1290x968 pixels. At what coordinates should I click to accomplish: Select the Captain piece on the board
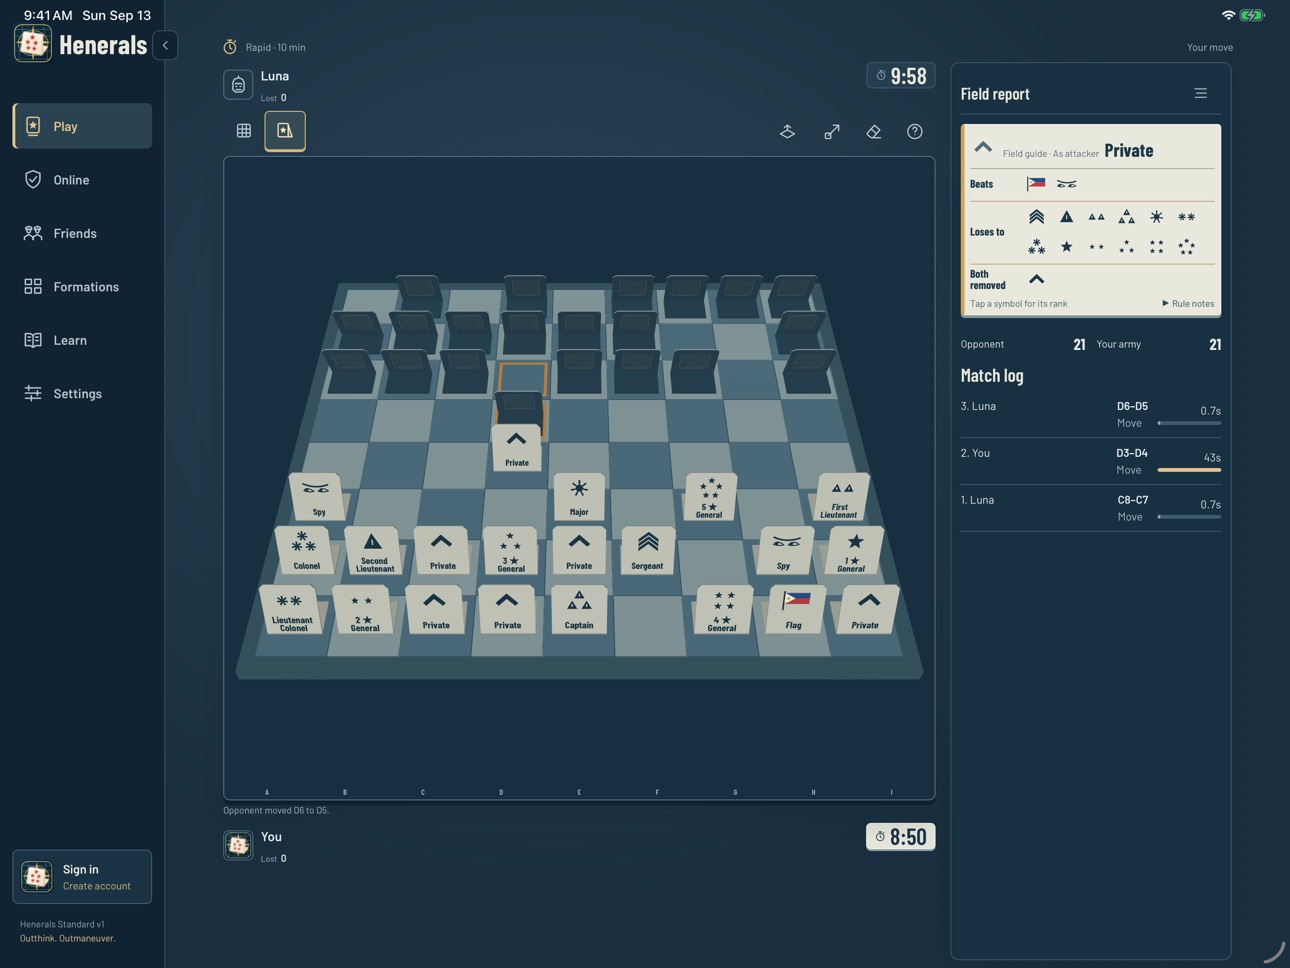click(579, 610)
